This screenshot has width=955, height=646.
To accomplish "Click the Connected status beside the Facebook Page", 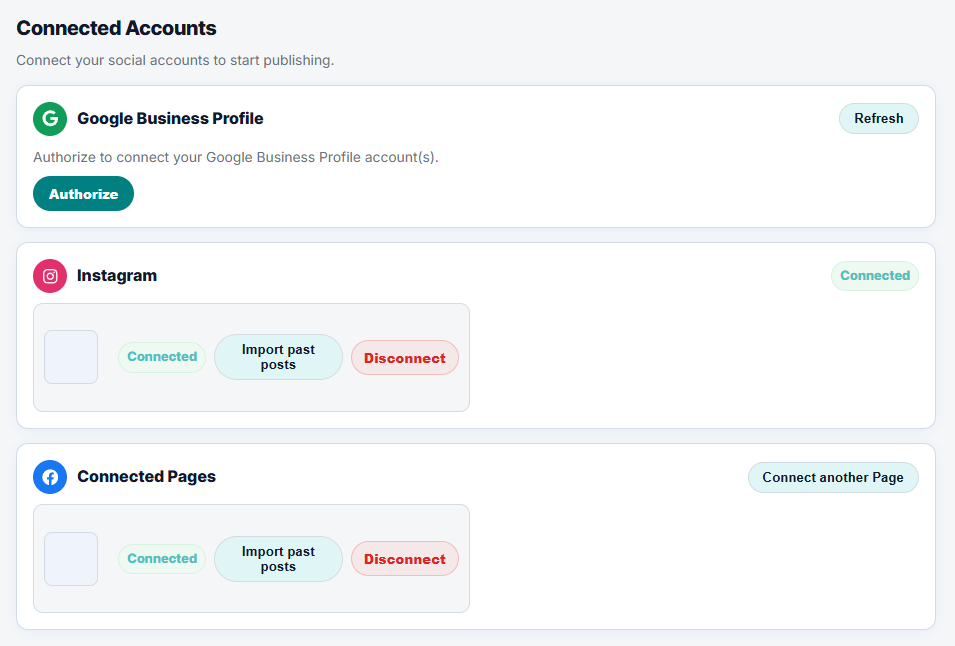I will point(161,558).
